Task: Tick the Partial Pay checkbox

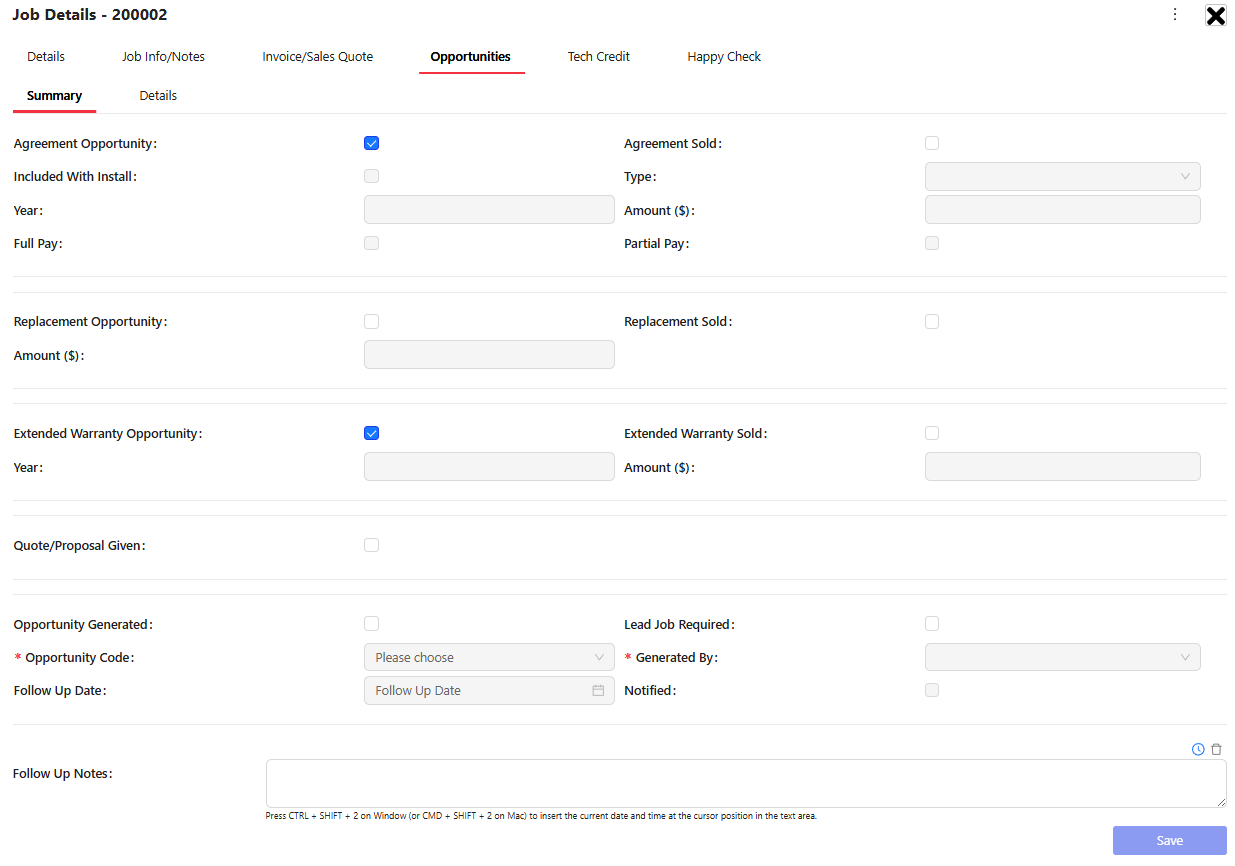Action: coord(932,243)
